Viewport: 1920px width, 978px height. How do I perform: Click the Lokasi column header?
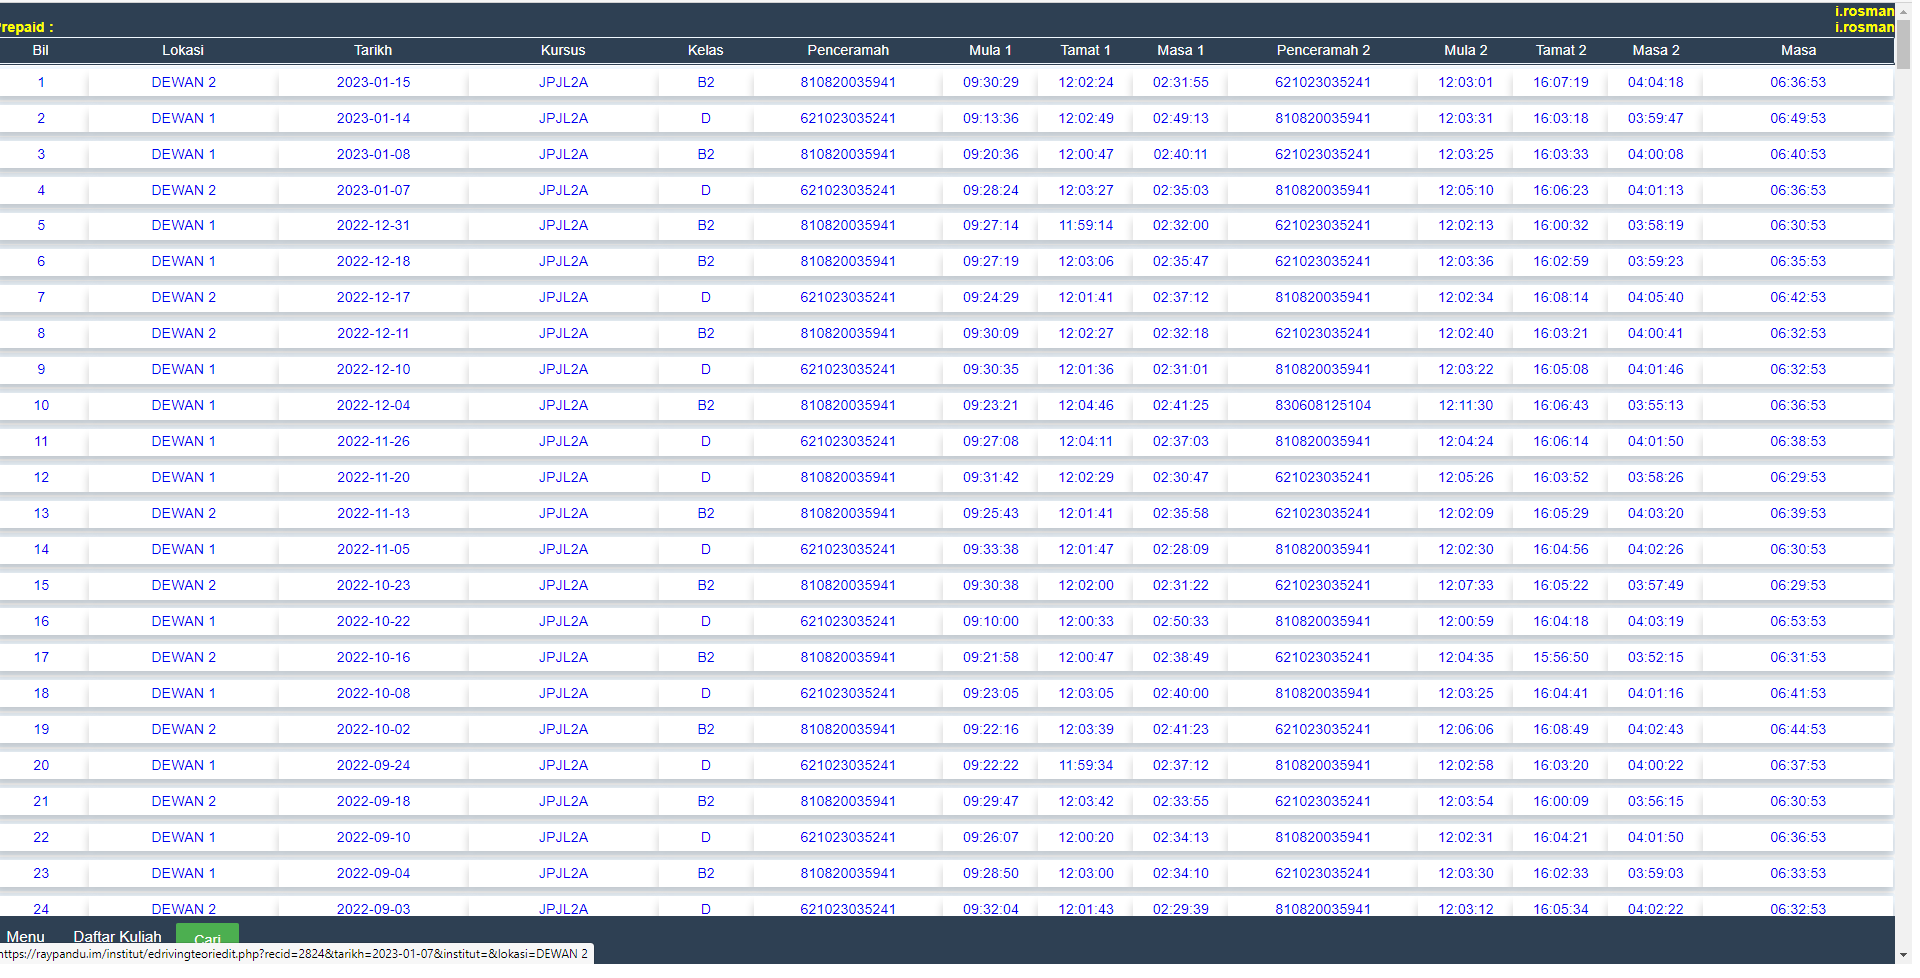click(x=183, y=50)
